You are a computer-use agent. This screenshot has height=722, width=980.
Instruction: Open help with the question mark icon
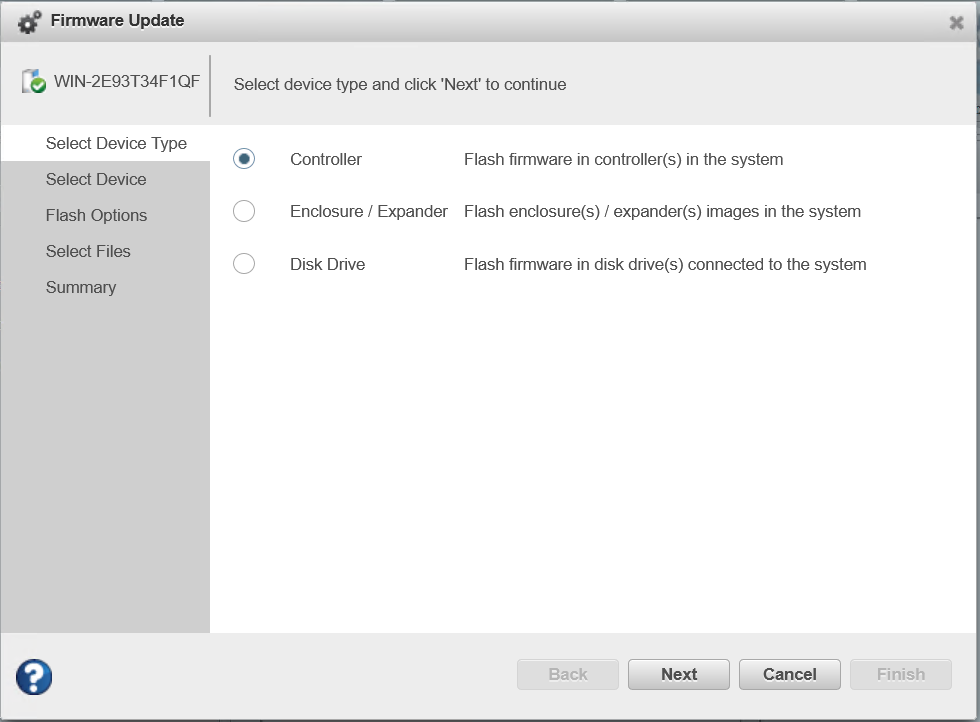coord(34,676)
